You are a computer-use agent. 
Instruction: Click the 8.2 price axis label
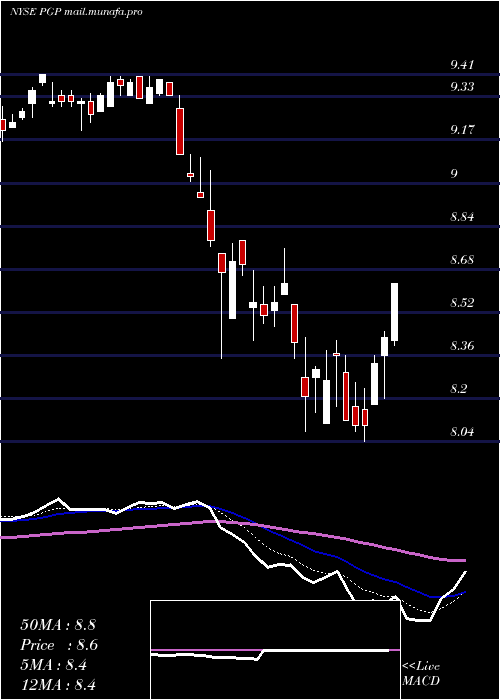(x=458, y=389)
